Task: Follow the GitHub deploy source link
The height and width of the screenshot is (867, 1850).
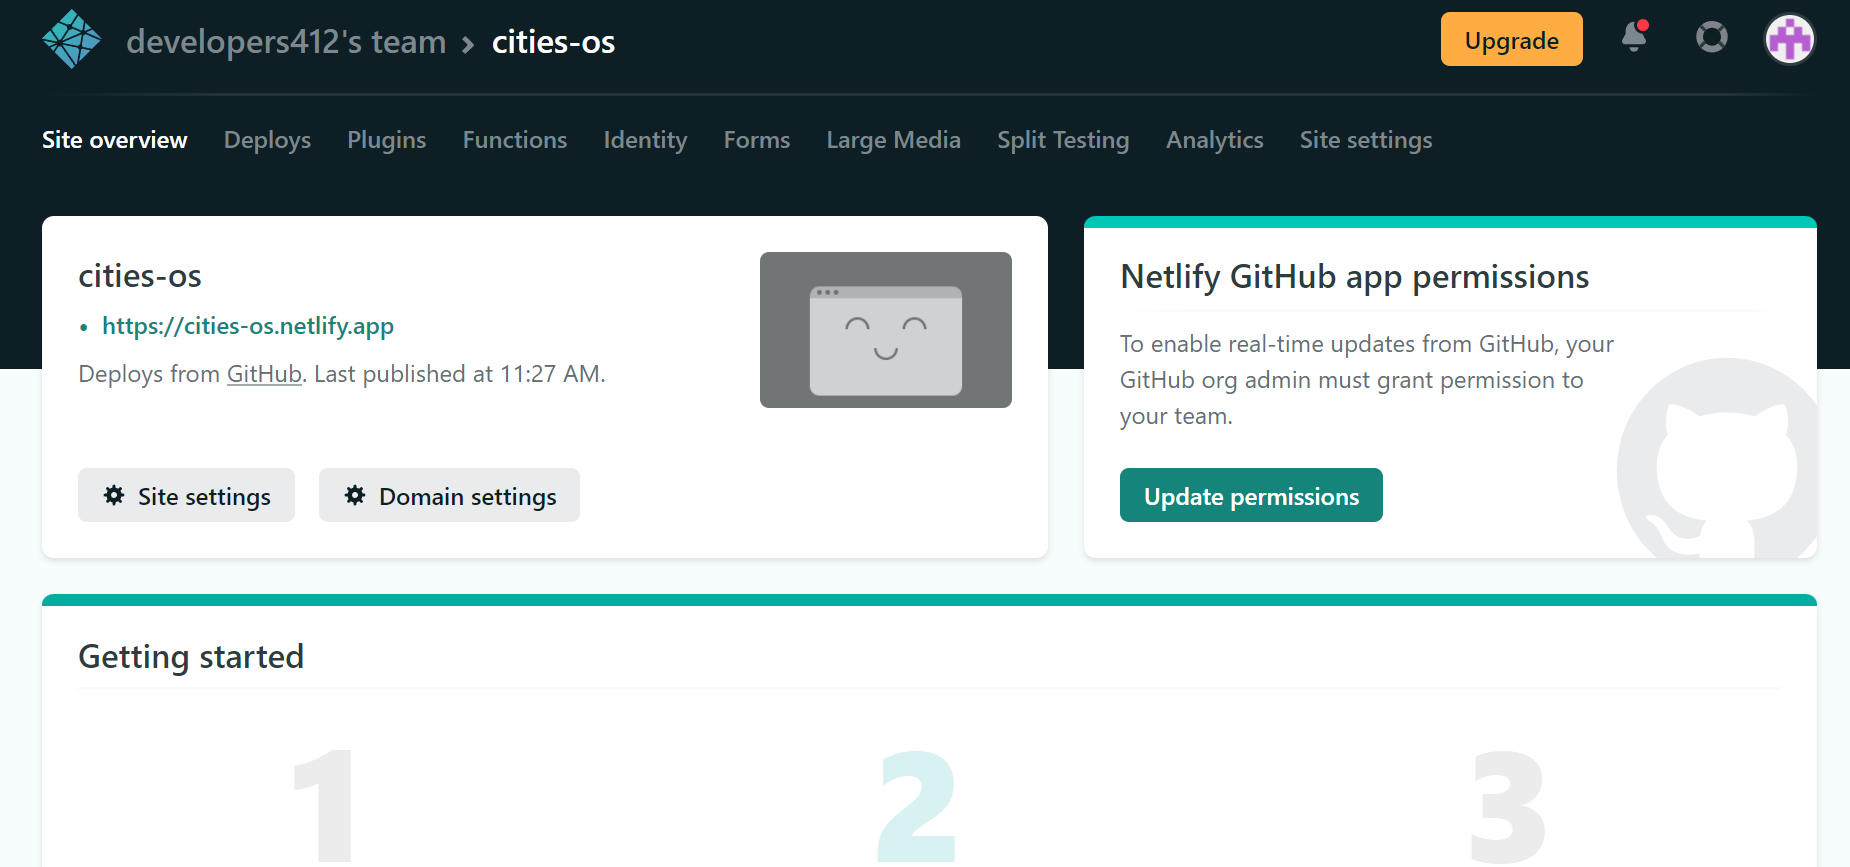Action: [264, 374]
